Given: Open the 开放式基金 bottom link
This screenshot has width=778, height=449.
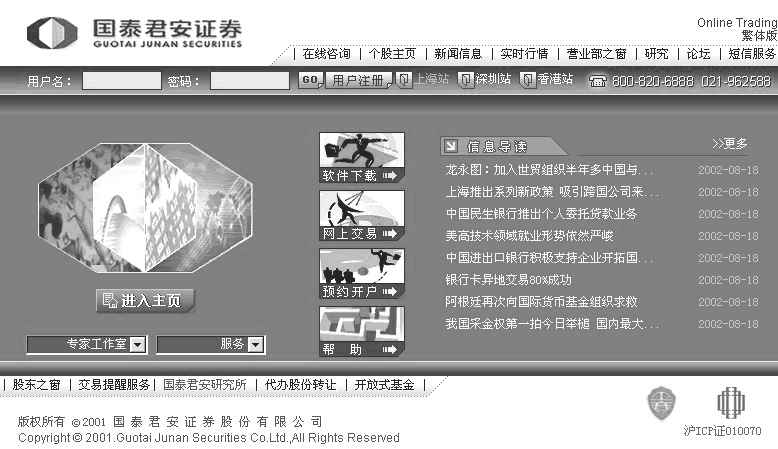Looking at the screenshot, I should 384,385.
